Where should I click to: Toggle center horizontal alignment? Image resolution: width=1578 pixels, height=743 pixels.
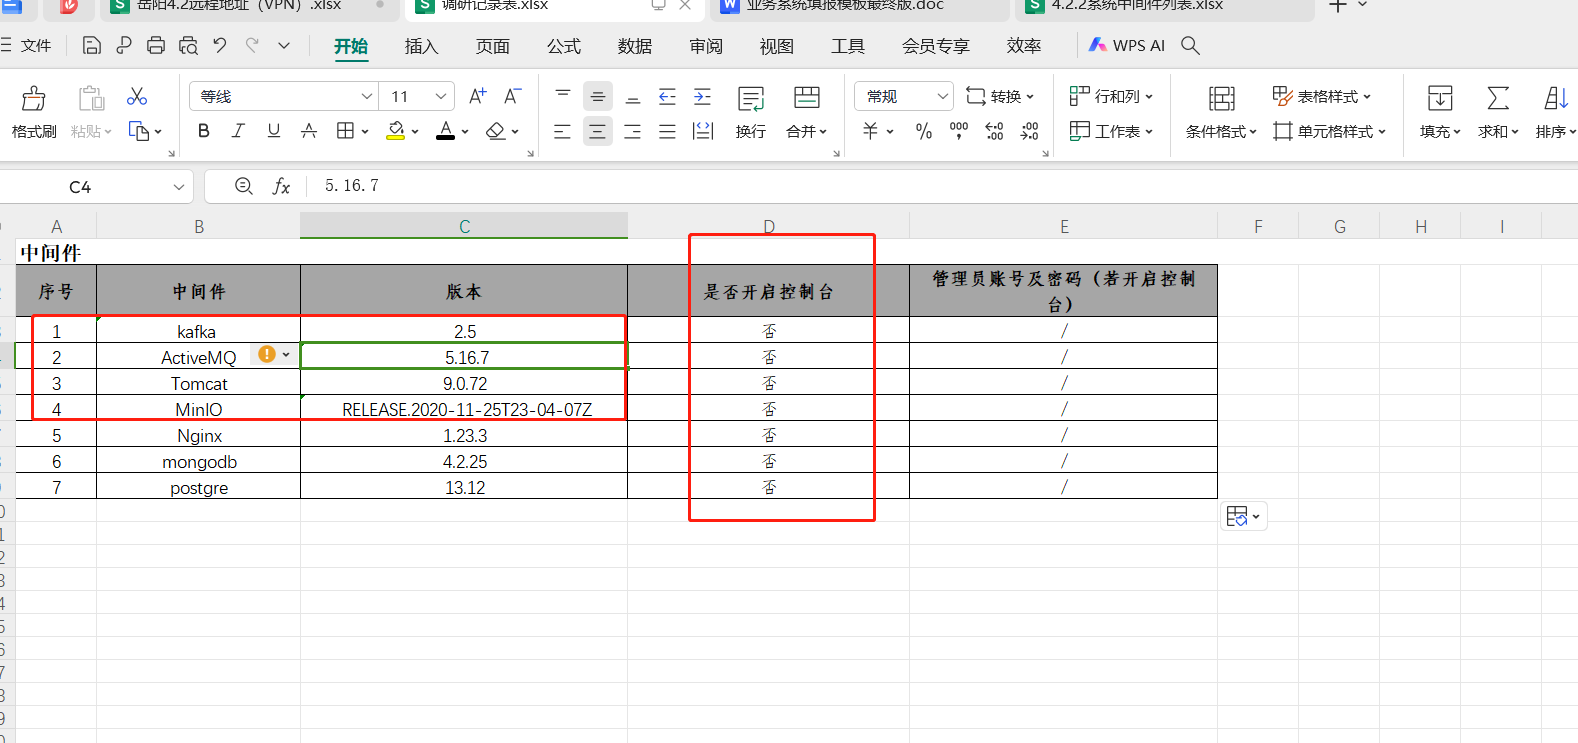598,131
